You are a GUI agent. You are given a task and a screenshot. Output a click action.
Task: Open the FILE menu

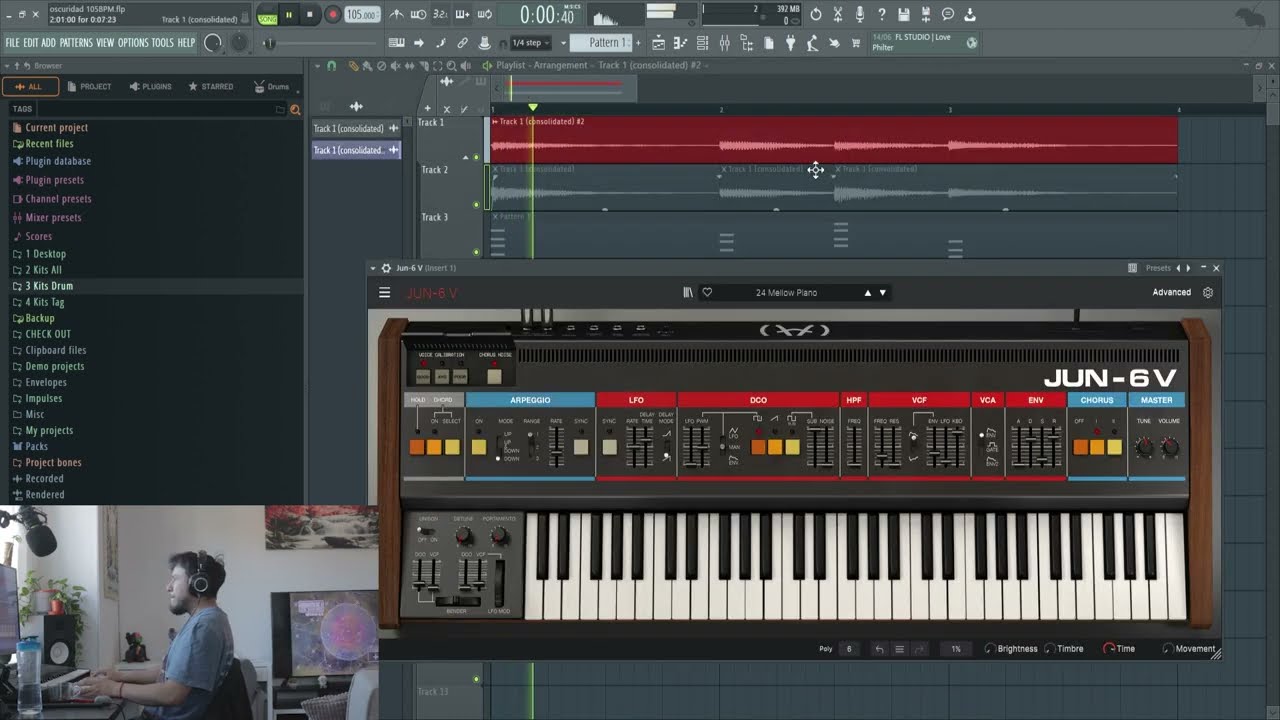tap(12, 43)
